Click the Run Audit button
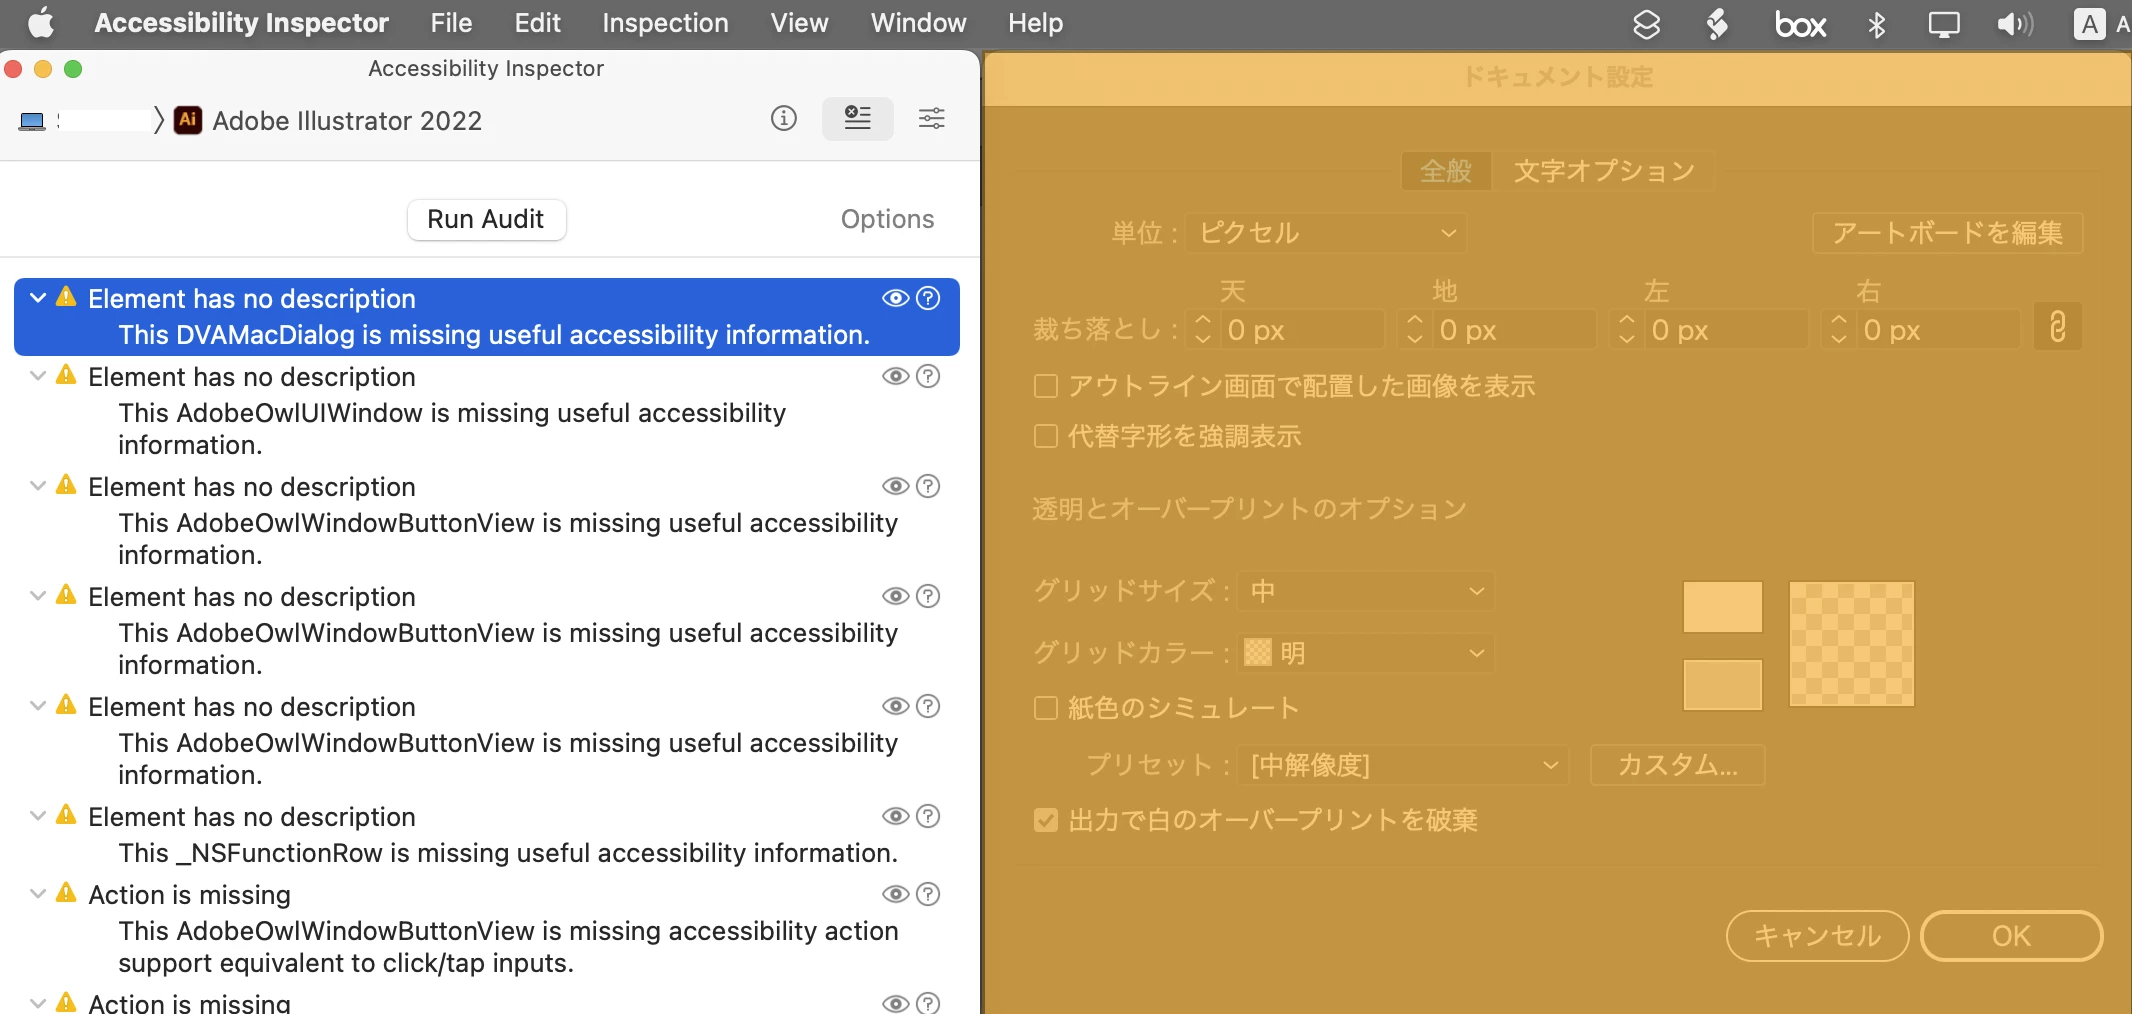2132x1014 pixels. 486,219
